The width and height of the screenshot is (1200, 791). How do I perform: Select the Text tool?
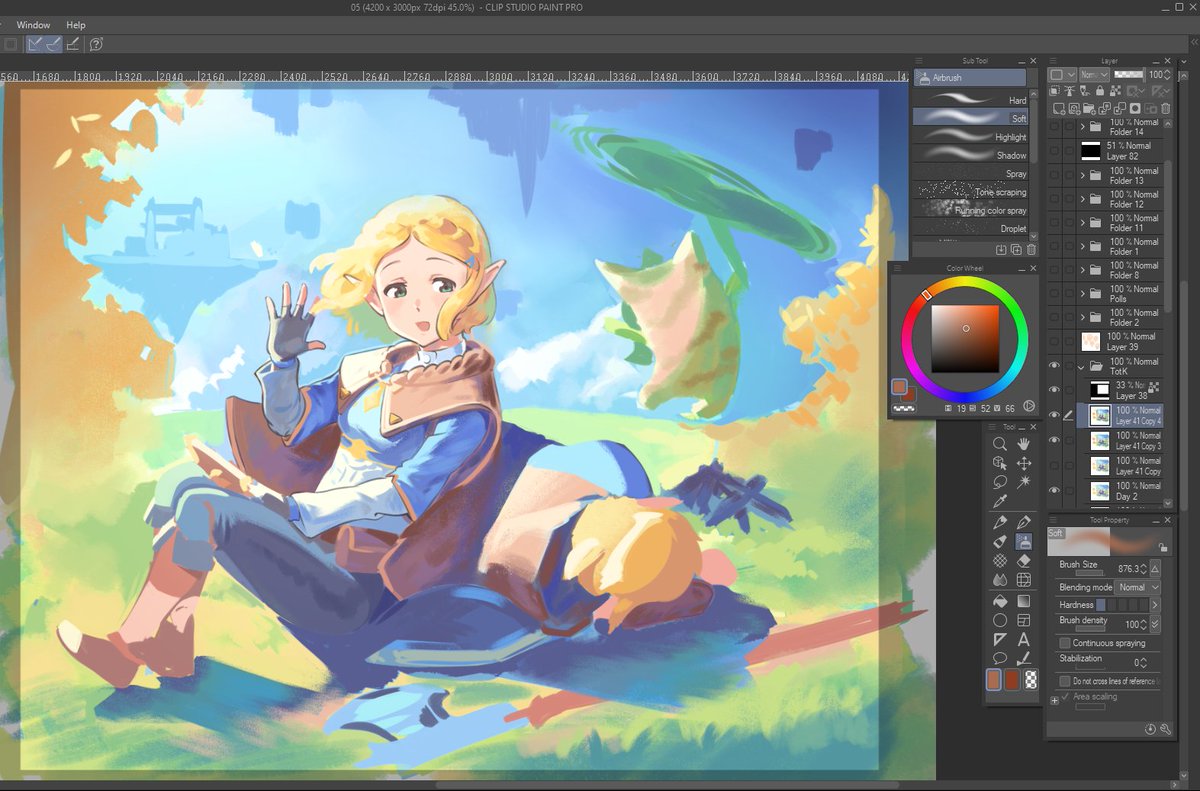(1024, 640)
